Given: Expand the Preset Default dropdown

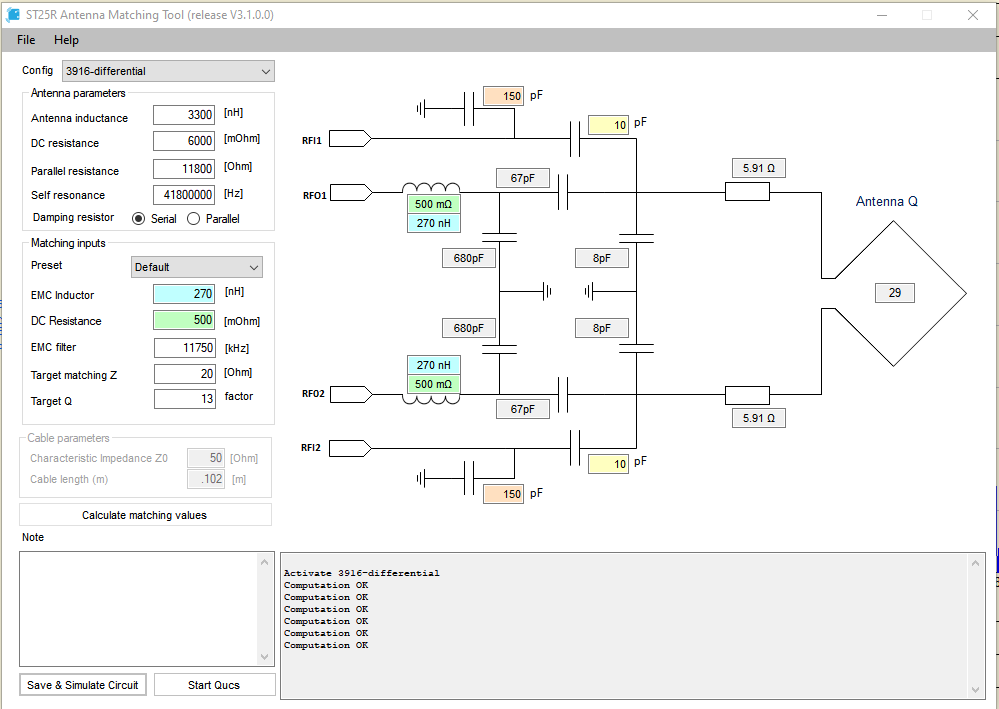Looking at the screenshot, I should (197, 267).
